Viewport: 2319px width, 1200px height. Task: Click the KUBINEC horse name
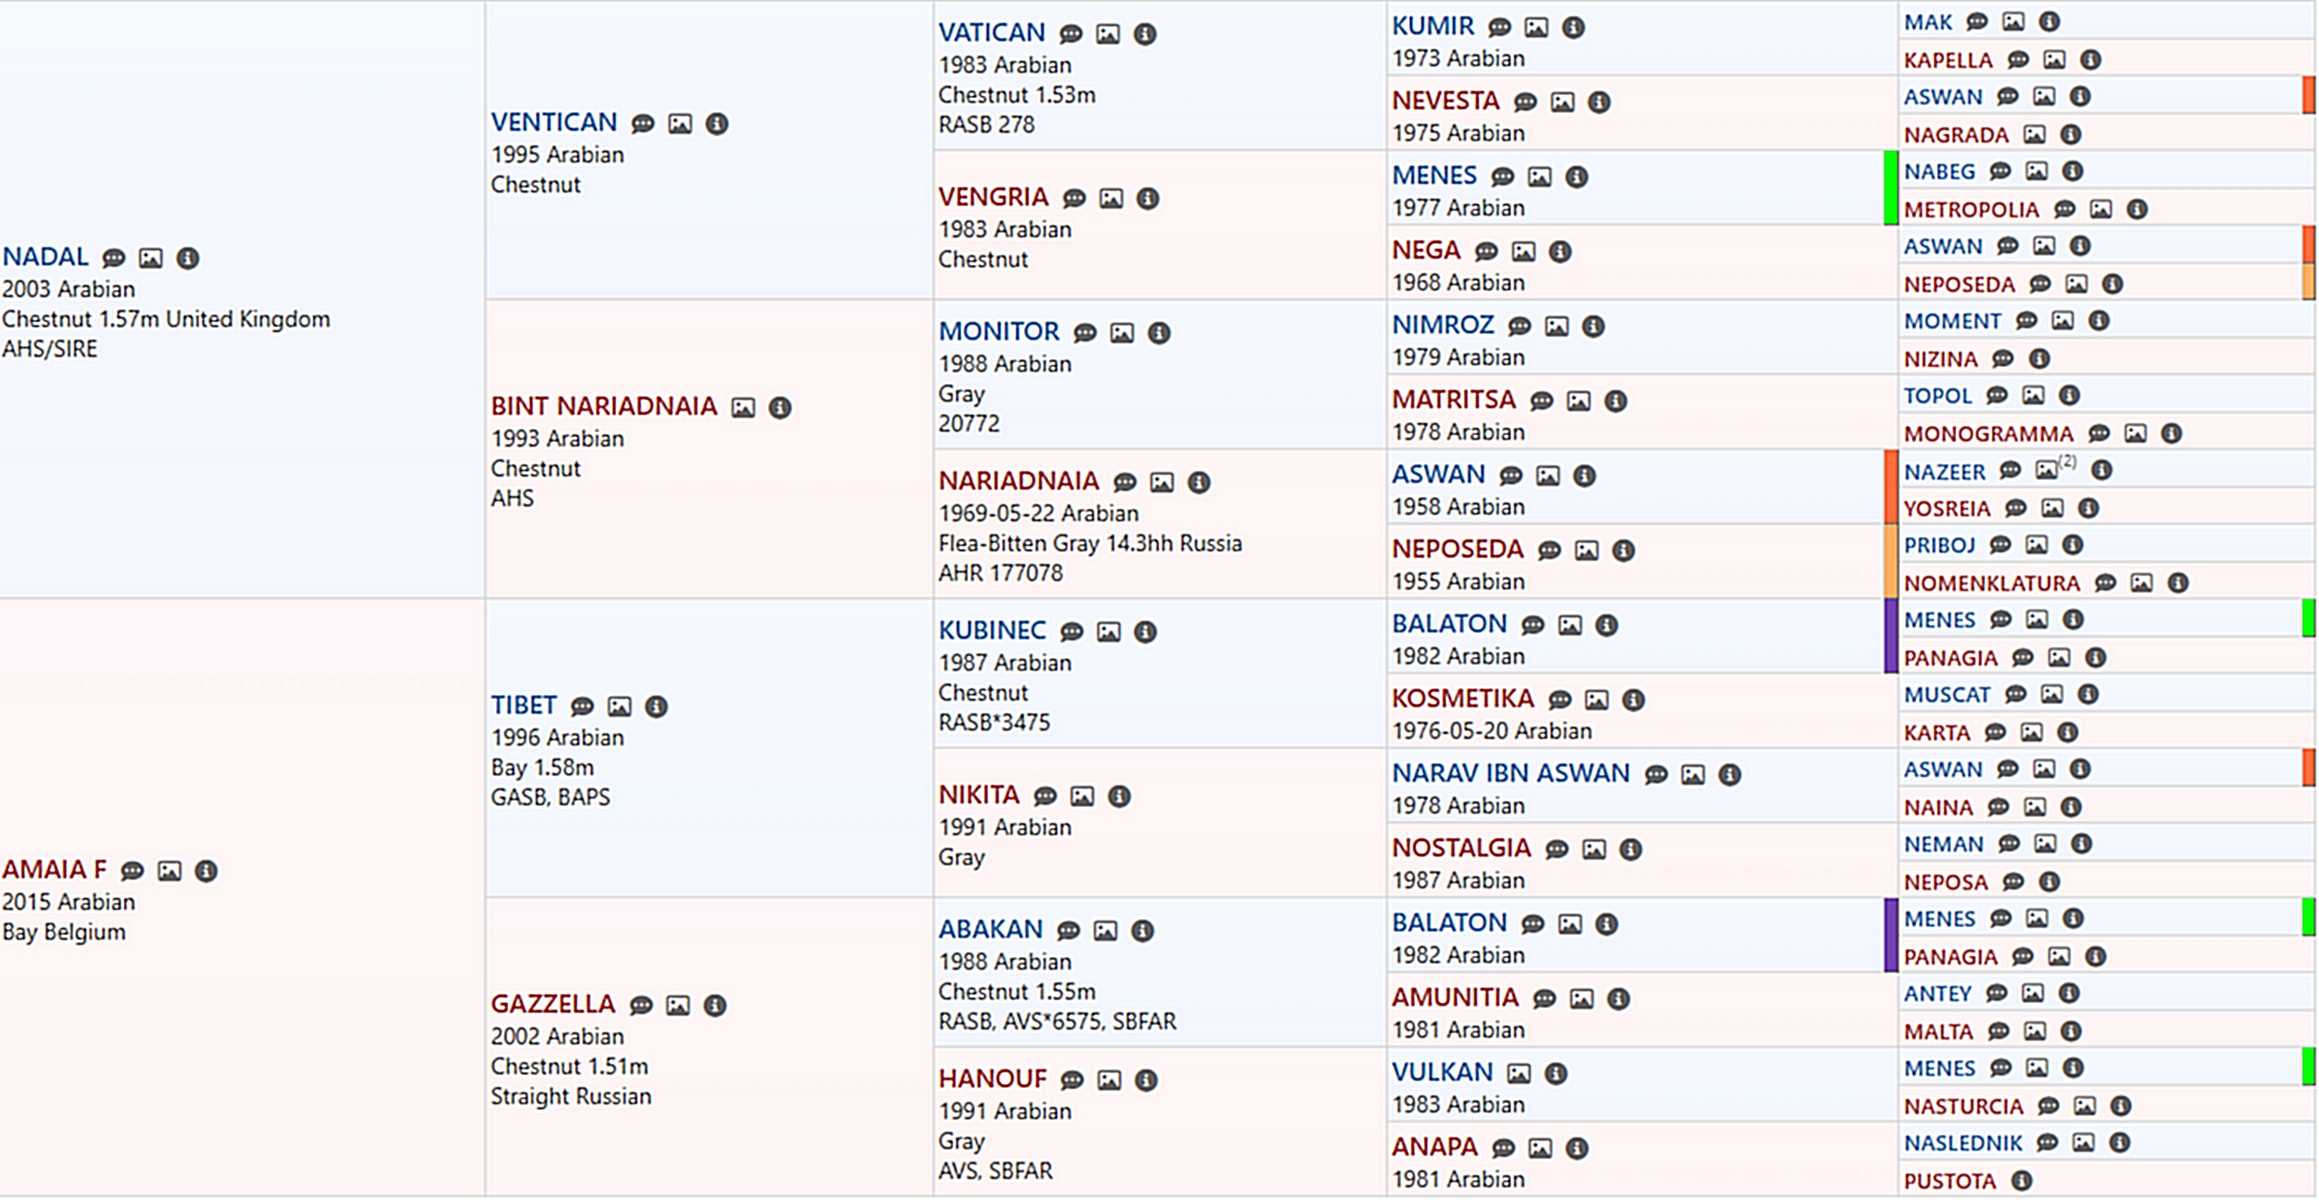pos(991,631)
